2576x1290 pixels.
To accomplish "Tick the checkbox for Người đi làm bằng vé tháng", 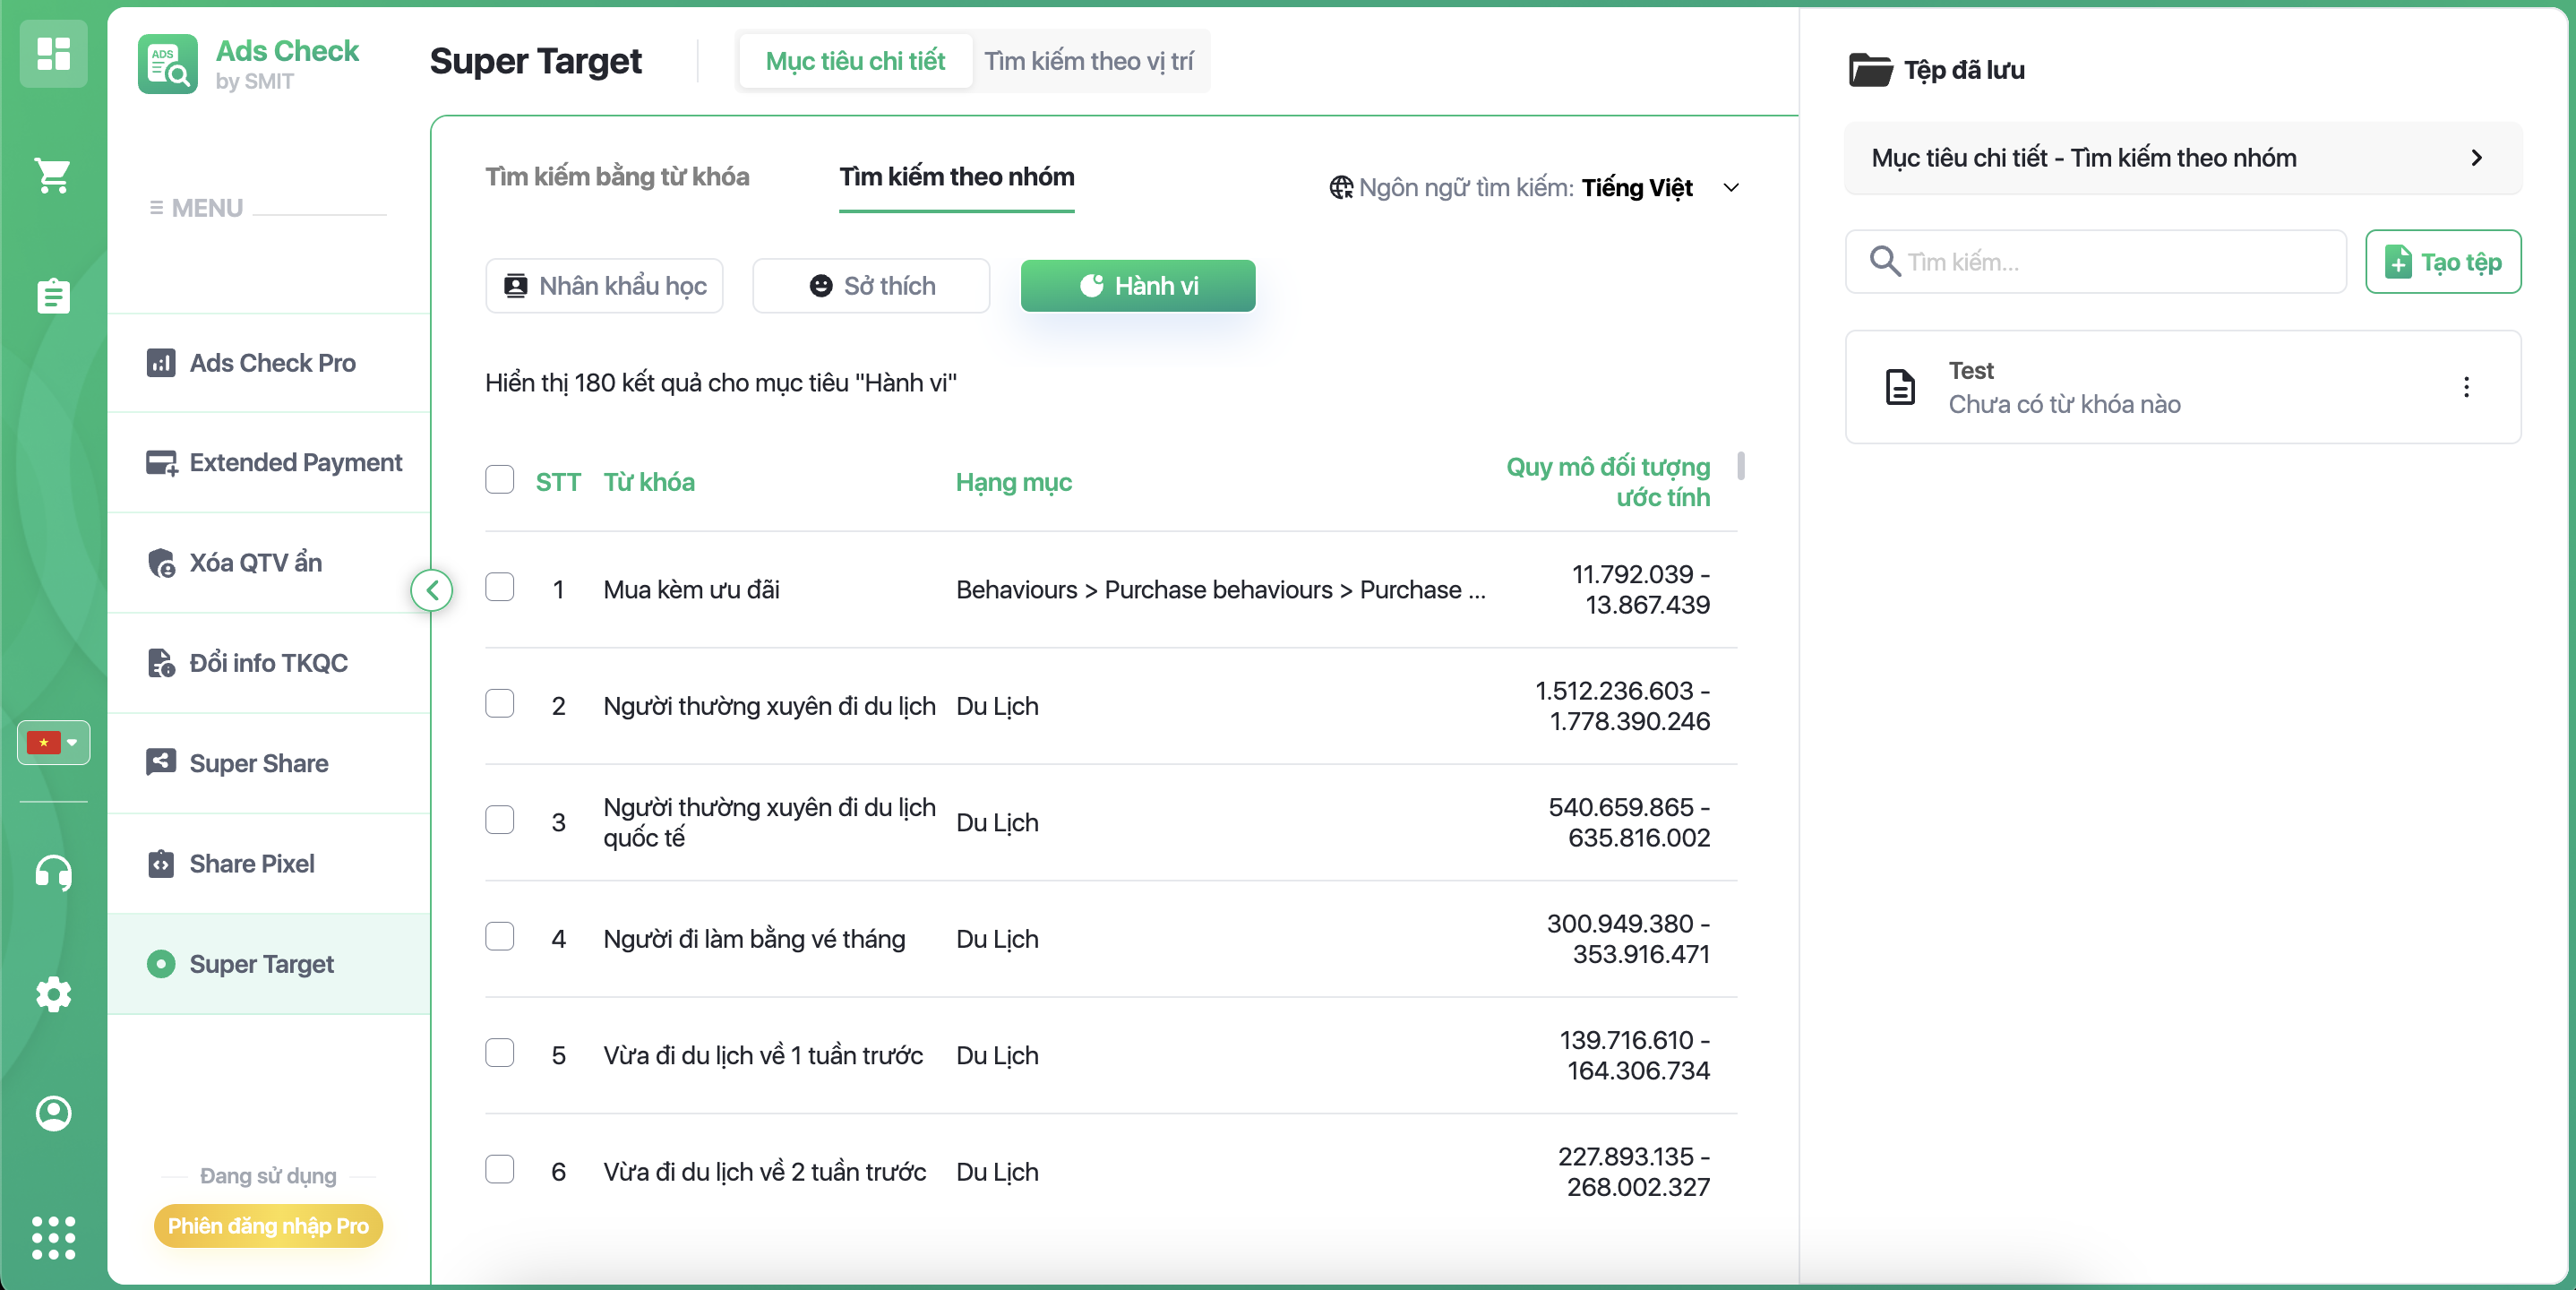I will coord(499,937).
